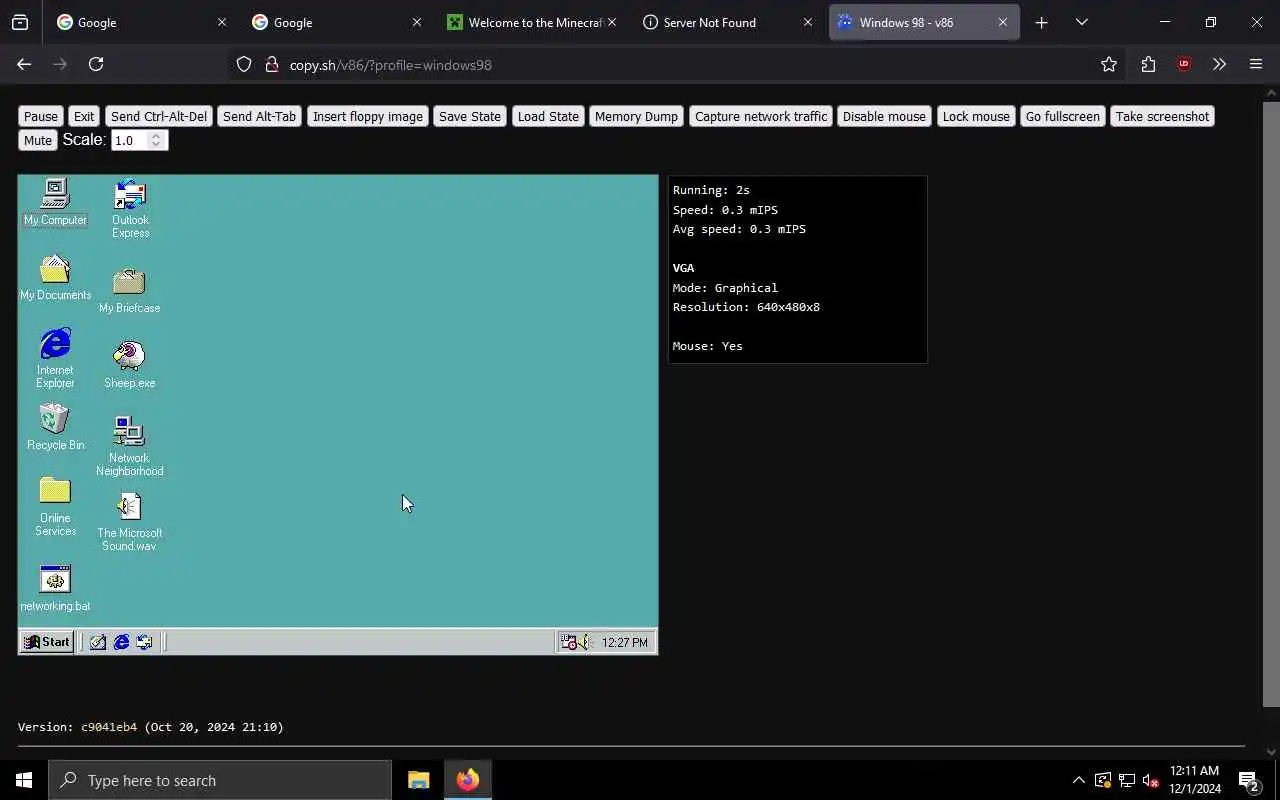
Task: Click the 12:27 PM clock in Windows 98 taskbar
Action: (625, 643)
